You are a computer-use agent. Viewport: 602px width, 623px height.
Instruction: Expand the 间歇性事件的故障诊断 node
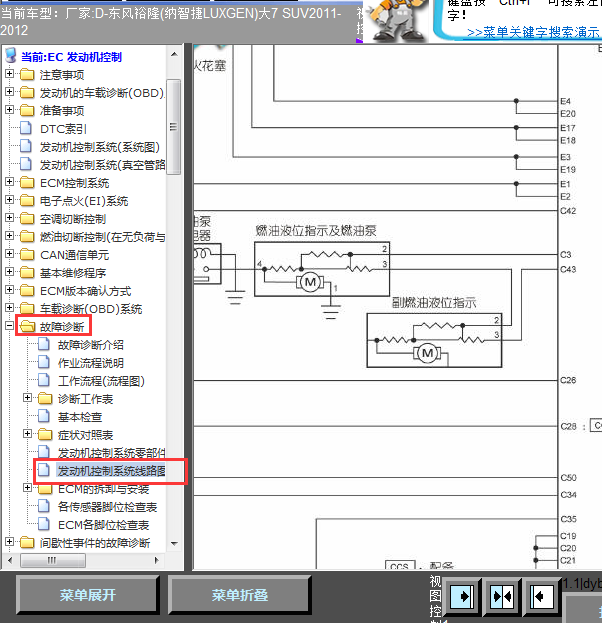pos(10,542)
